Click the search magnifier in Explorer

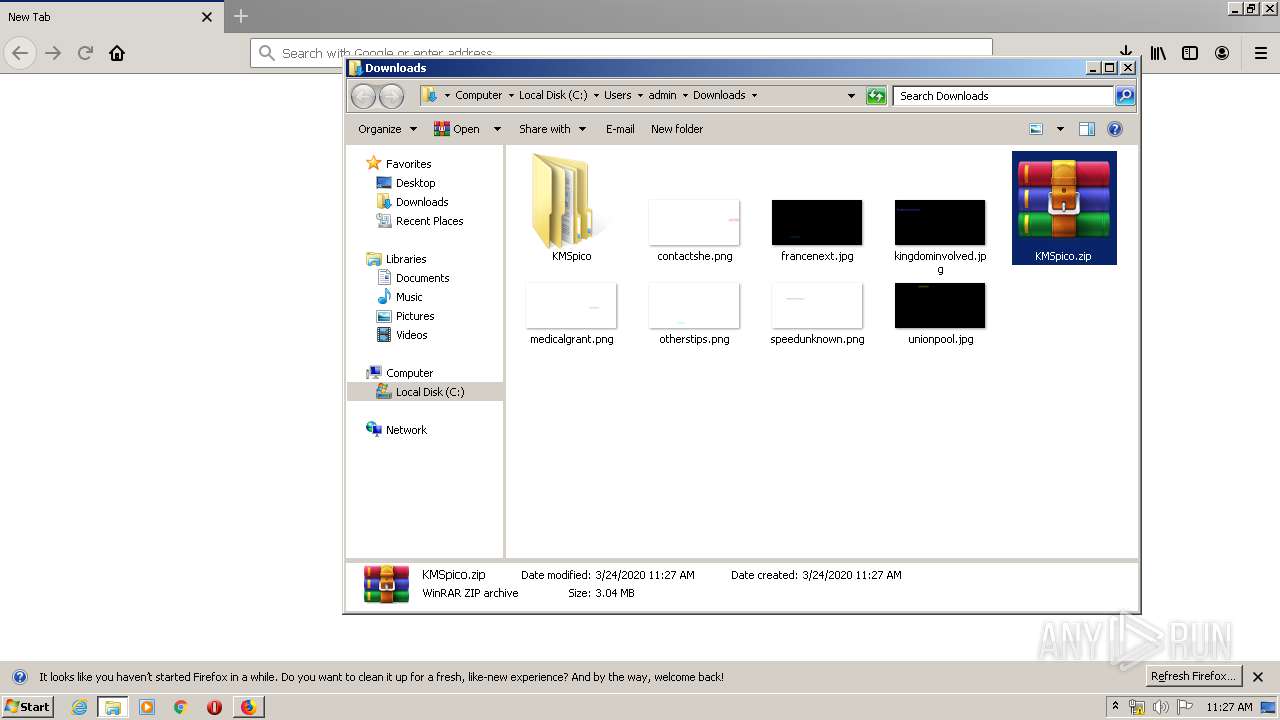click(x=1125, y=96)
